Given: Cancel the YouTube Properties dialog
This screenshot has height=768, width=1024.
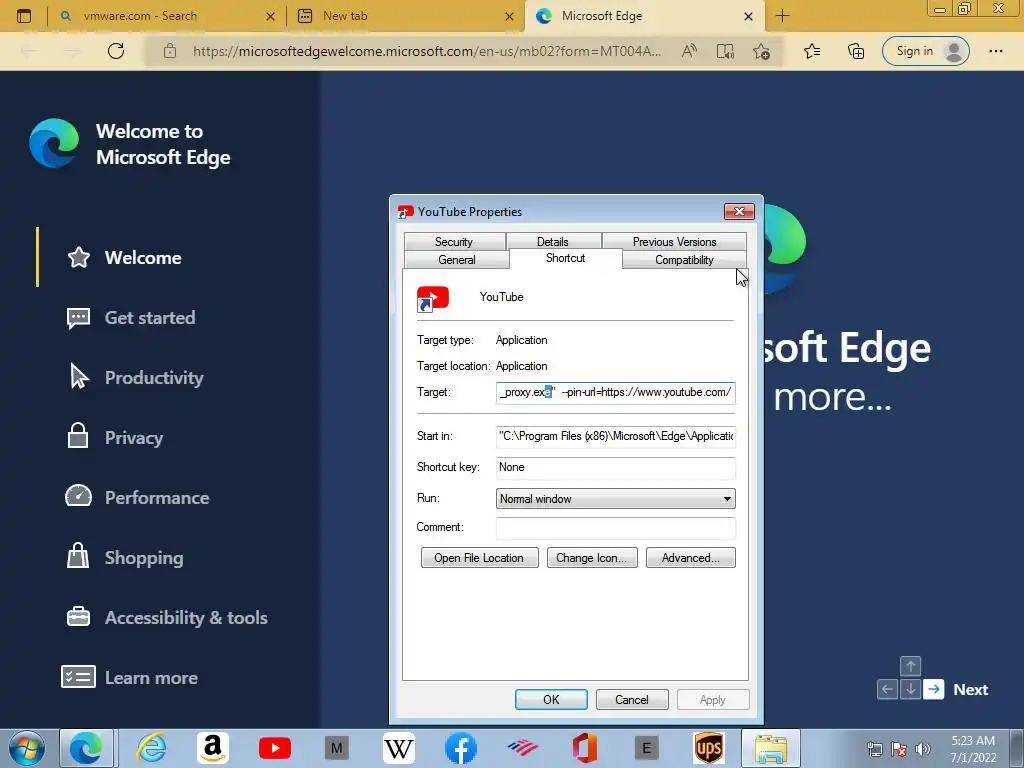Looking at the screenshot, I should click(x=632, y=699).
